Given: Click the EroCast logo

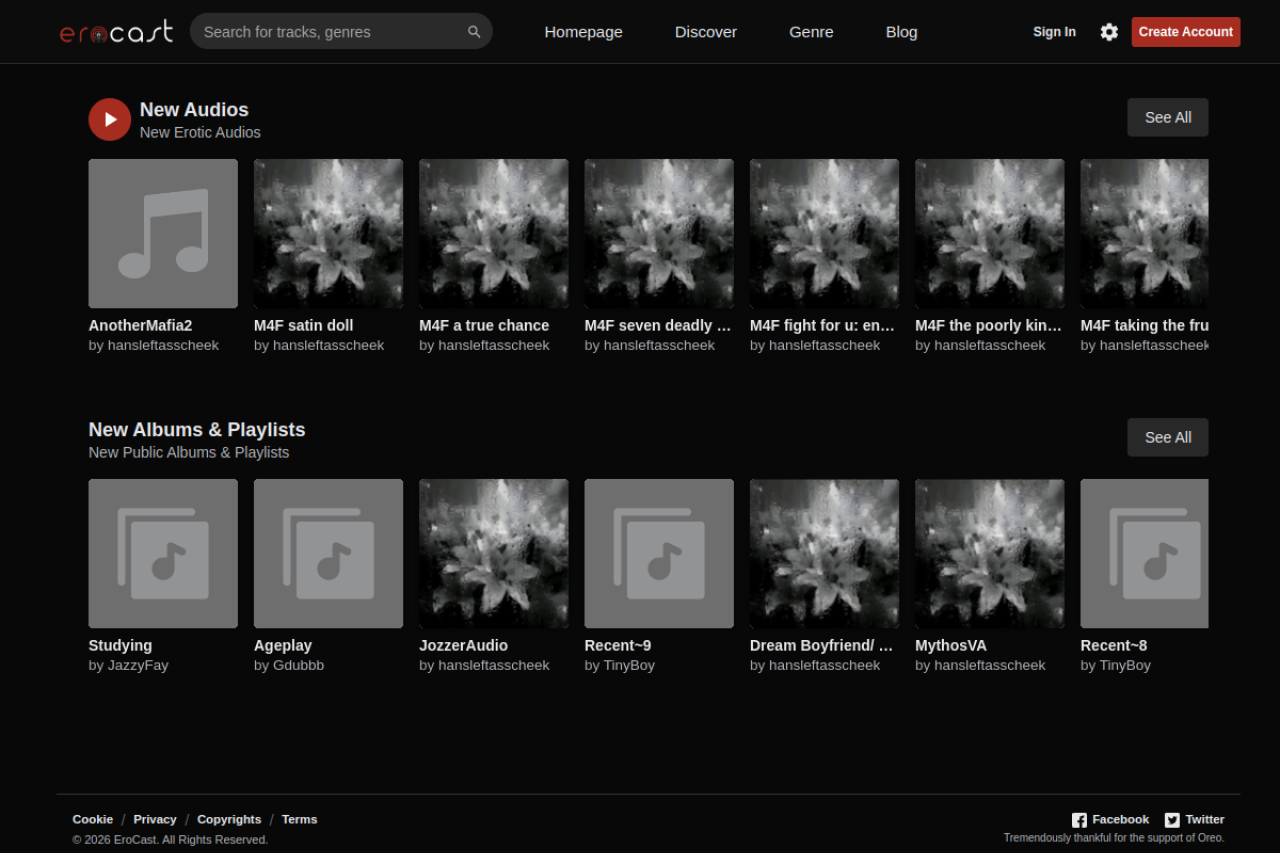Looking at the screenshot, I should pyautogui.click(x=115, y=31).
